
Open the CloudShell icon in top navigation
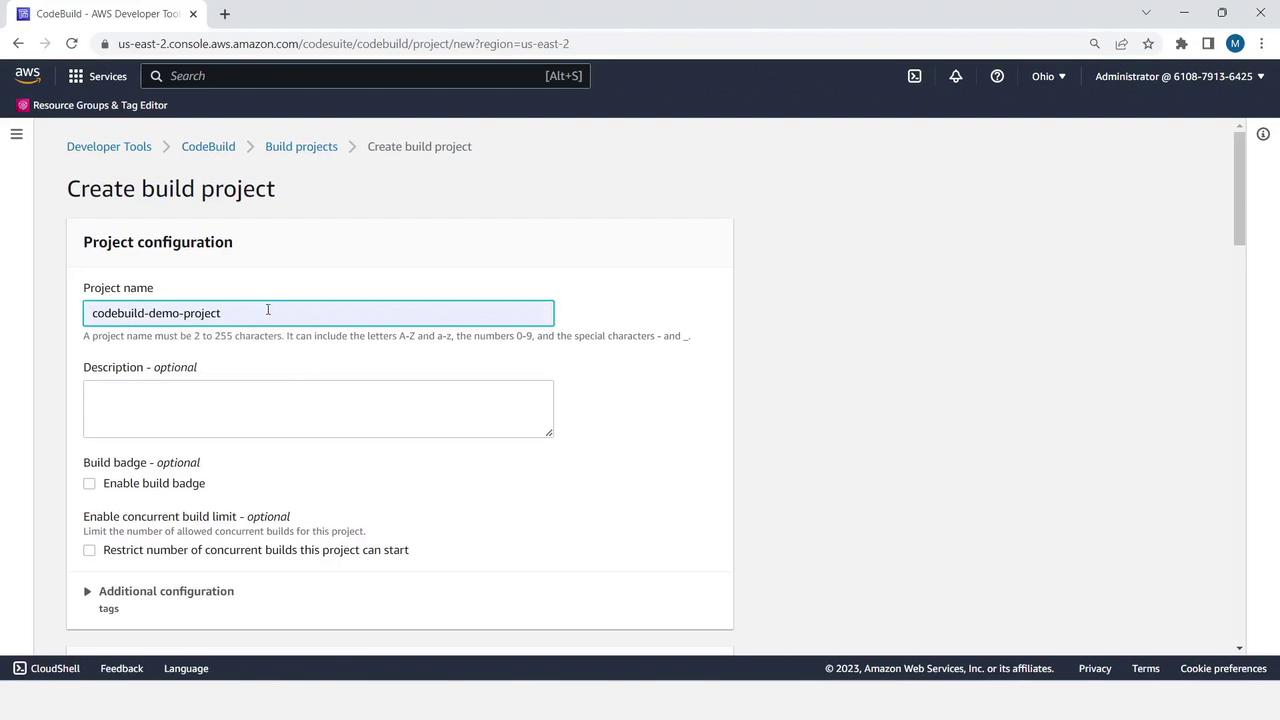(x=914, y=76)
